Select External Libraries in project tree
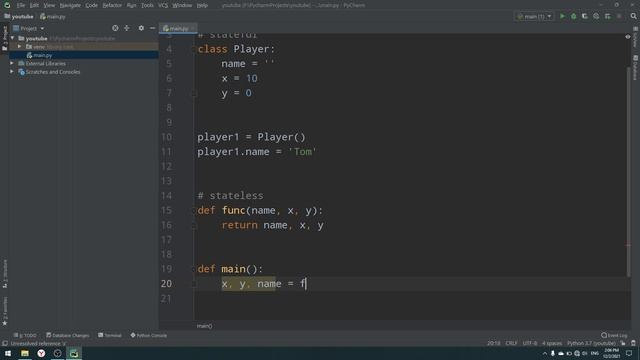 [45, 64]
